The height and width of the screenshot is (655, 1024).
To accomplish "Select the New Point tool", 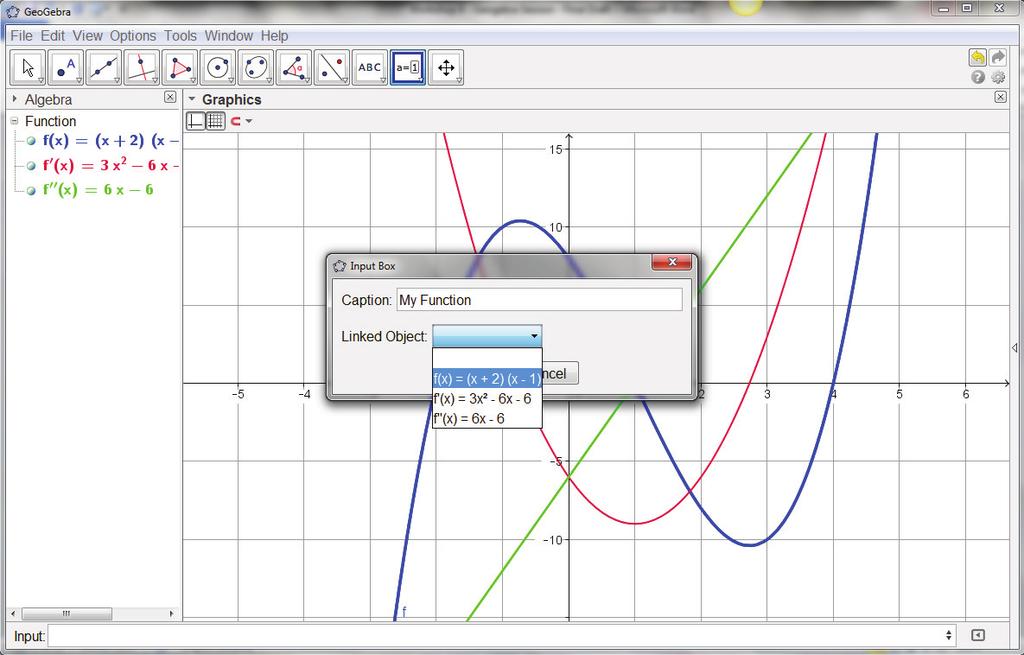I will (x=66, y=67).
